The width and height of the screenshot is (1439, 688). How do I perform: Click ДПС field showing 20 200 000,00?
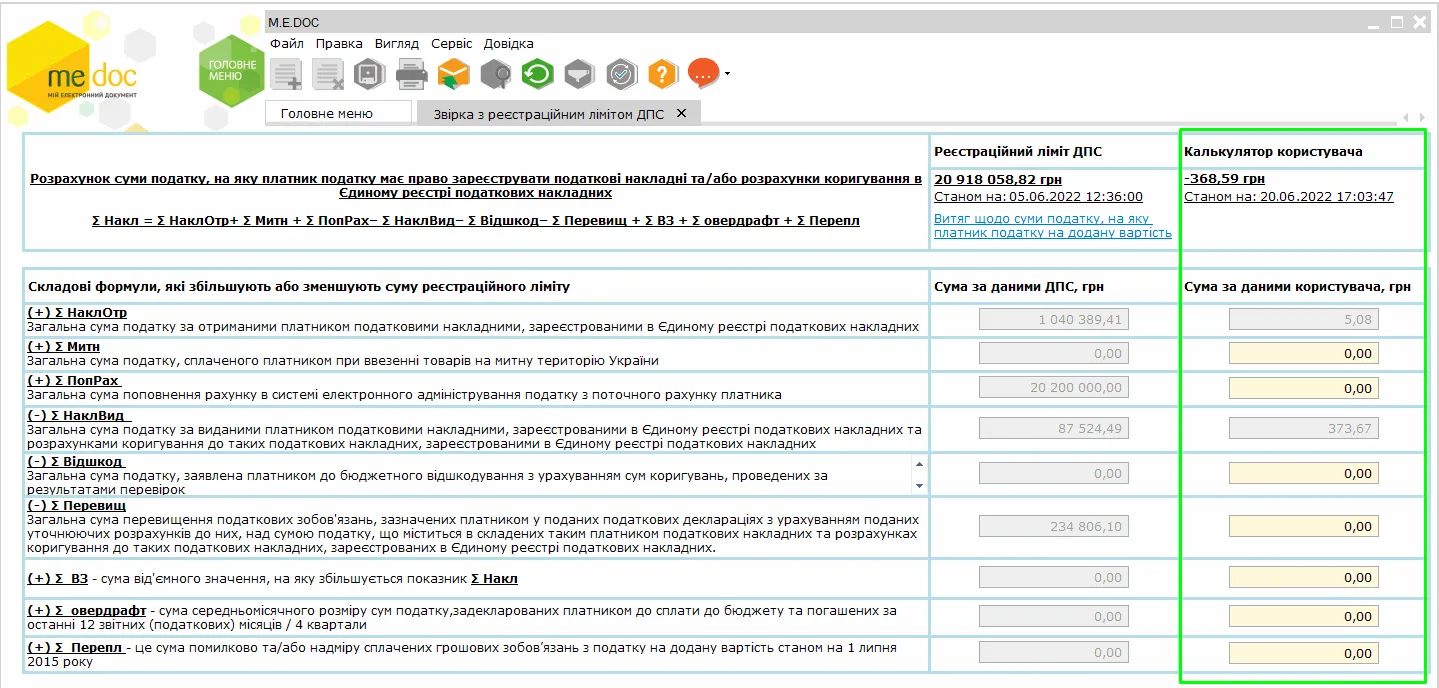coord(1054,388)
